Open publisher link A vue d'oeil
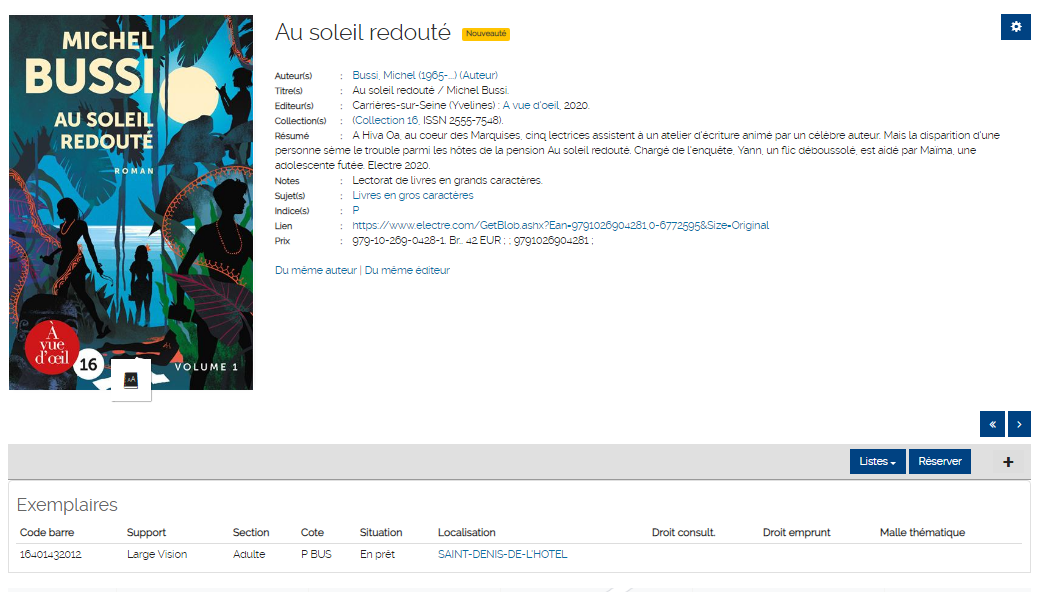 coord(530,105)
